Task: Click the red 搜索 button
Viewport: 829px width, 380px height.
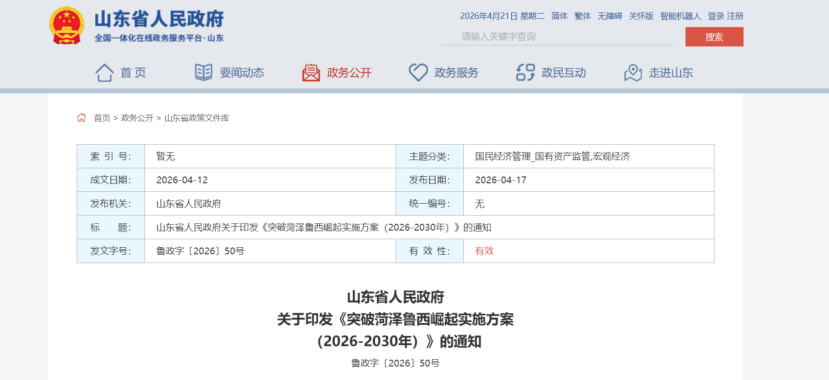Action: tap(714, 36)
